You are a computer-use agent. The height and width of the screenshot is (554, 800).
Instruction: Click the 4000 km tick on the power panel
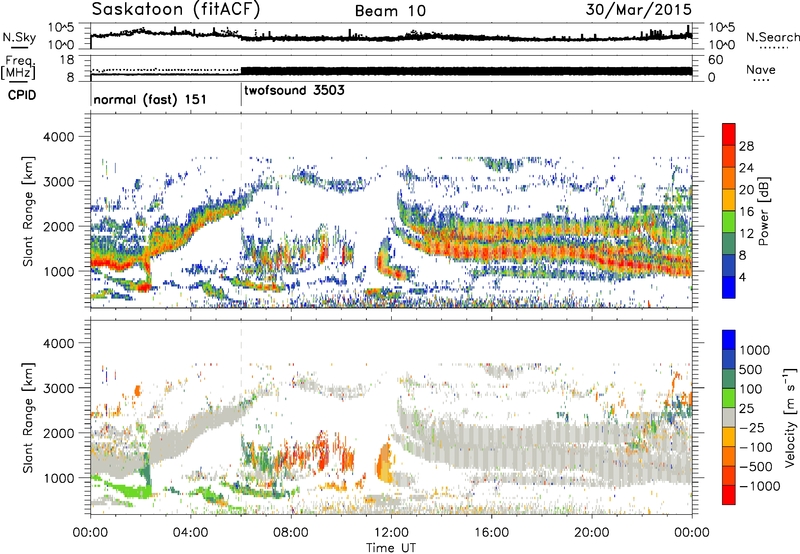click(58, 137)
